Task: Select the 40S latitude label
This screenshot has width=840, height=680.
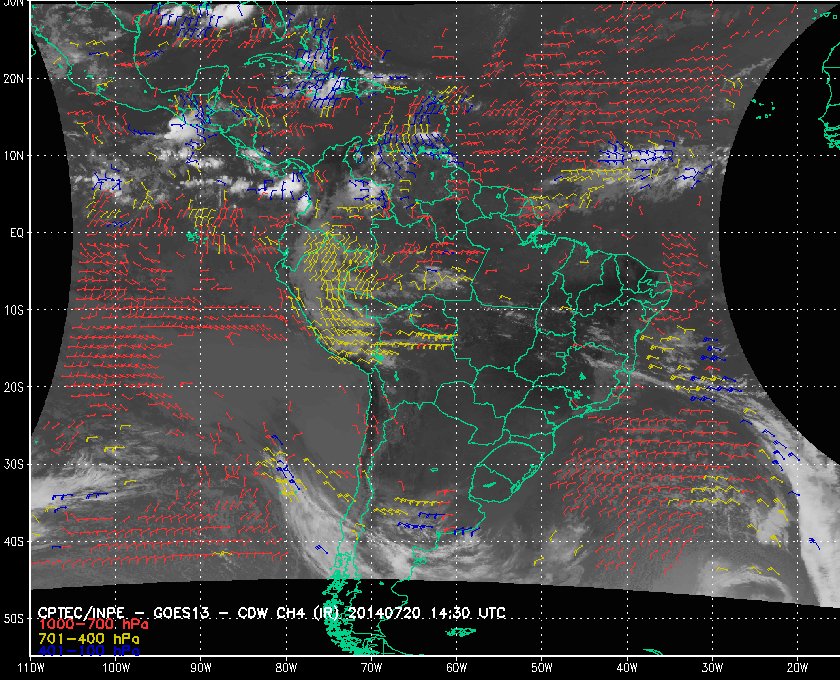Action: tap(13, 541)
